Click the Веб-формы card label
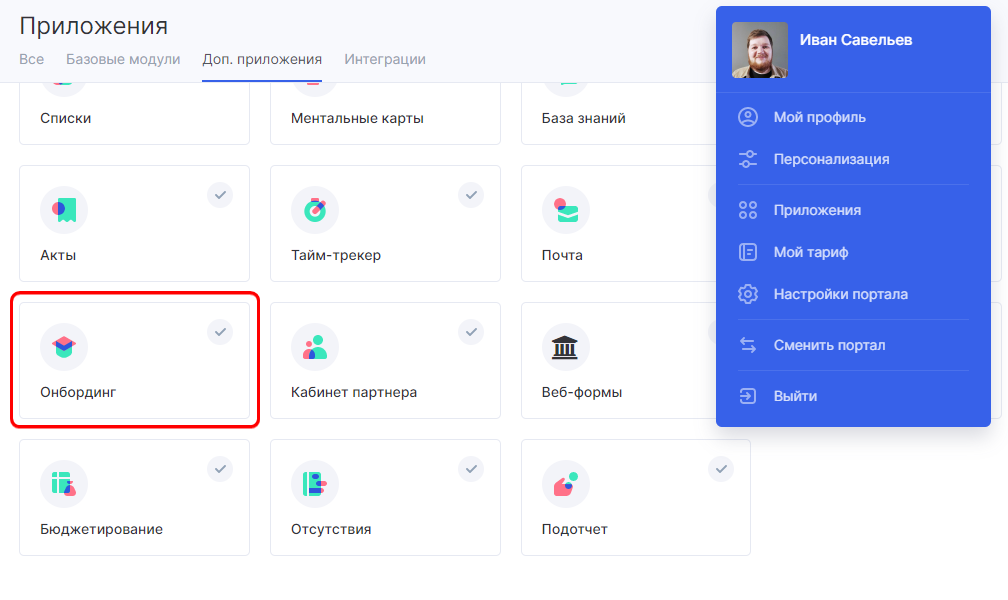The image size is (1008, 600). (x=582, y=392)
